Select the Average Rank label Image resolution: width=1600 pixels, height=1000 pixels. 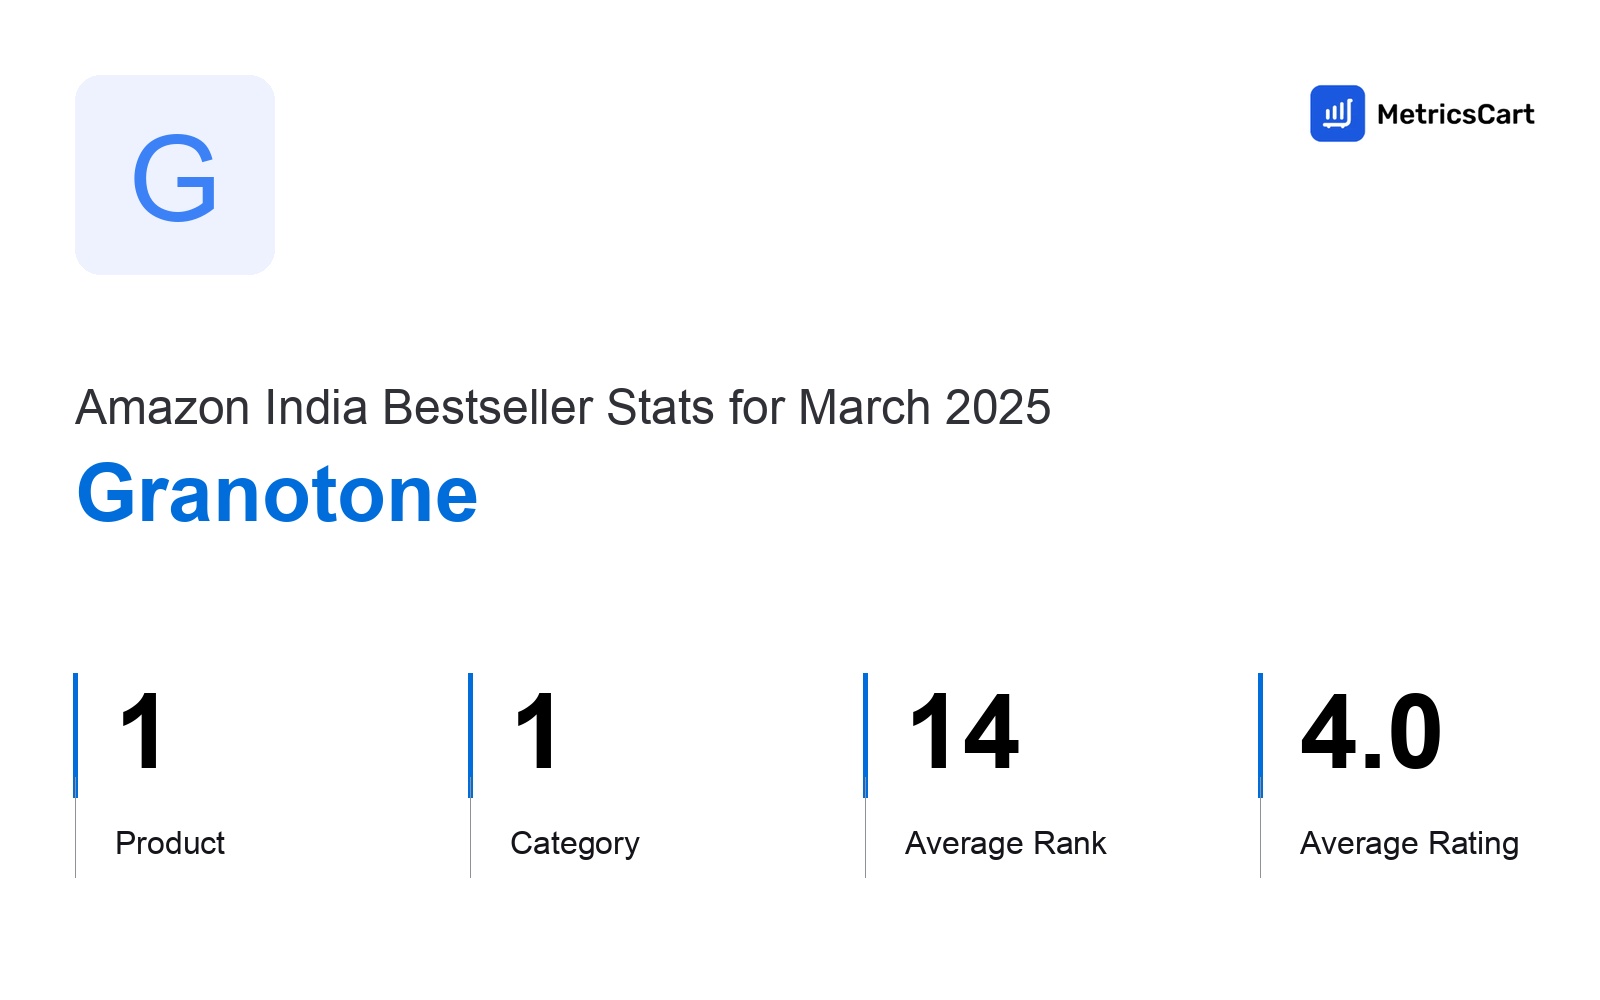(x=1006, y=843)
